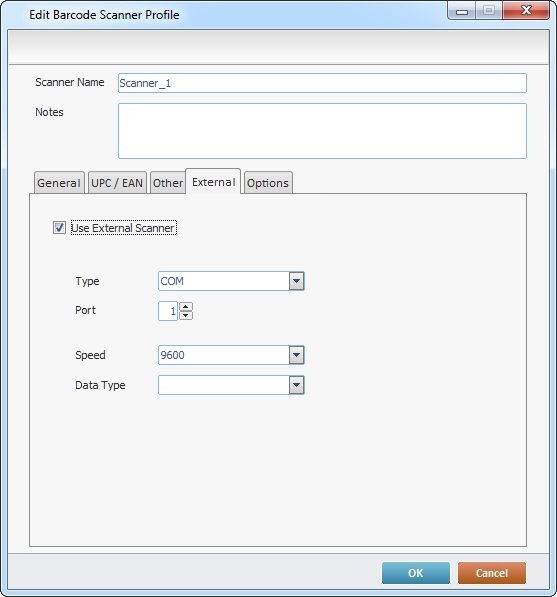Open the Type dropdown showing COM
This screenshot has width=557, height=597.
(231, 281)
